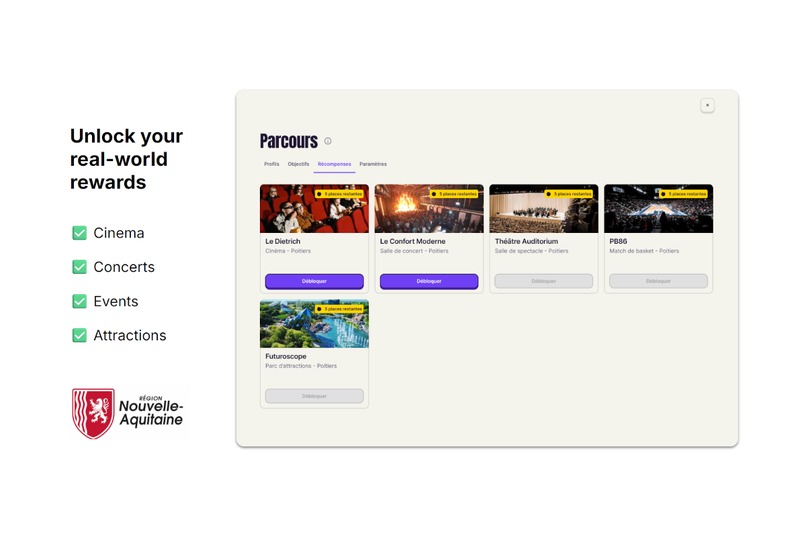Select the Récompenses tab
The width and height of the screenshot is (806, 537).
[334, 164]
